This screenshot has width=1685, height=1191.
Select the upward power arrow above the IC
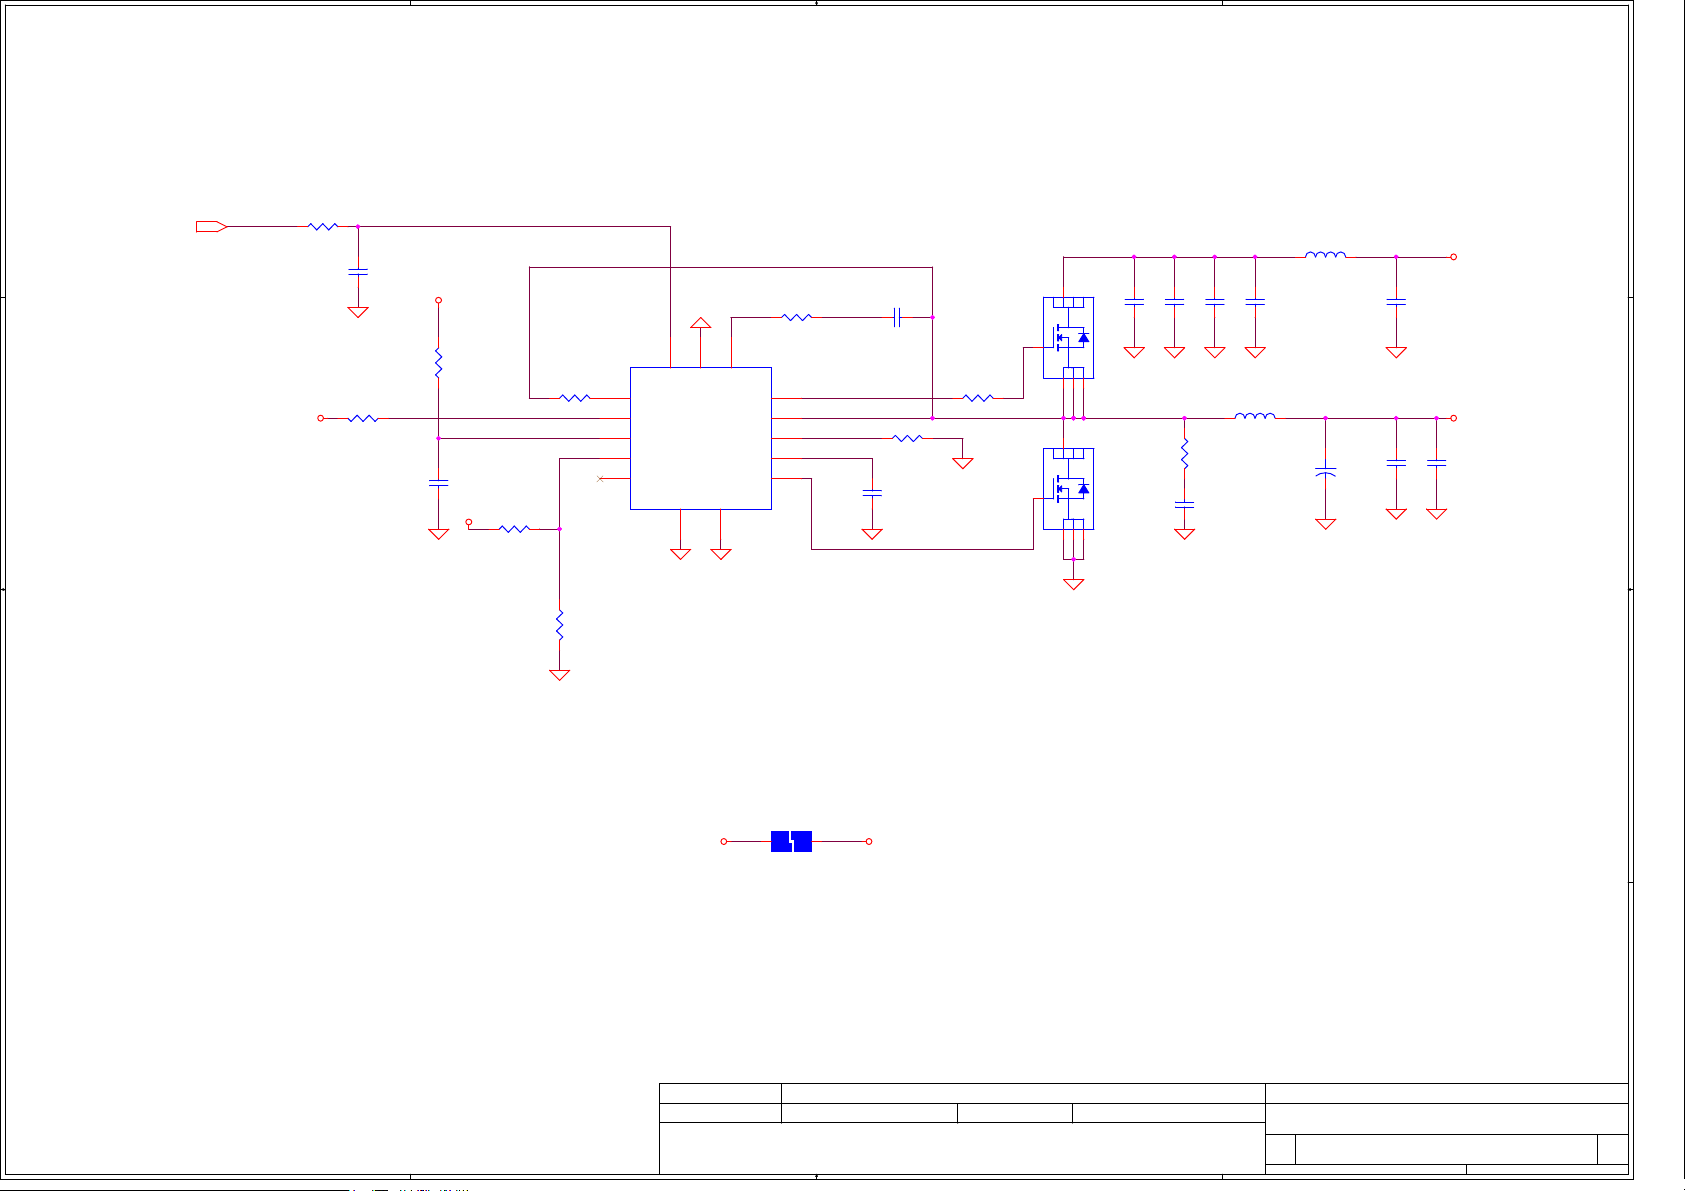[x=701, y=323]
